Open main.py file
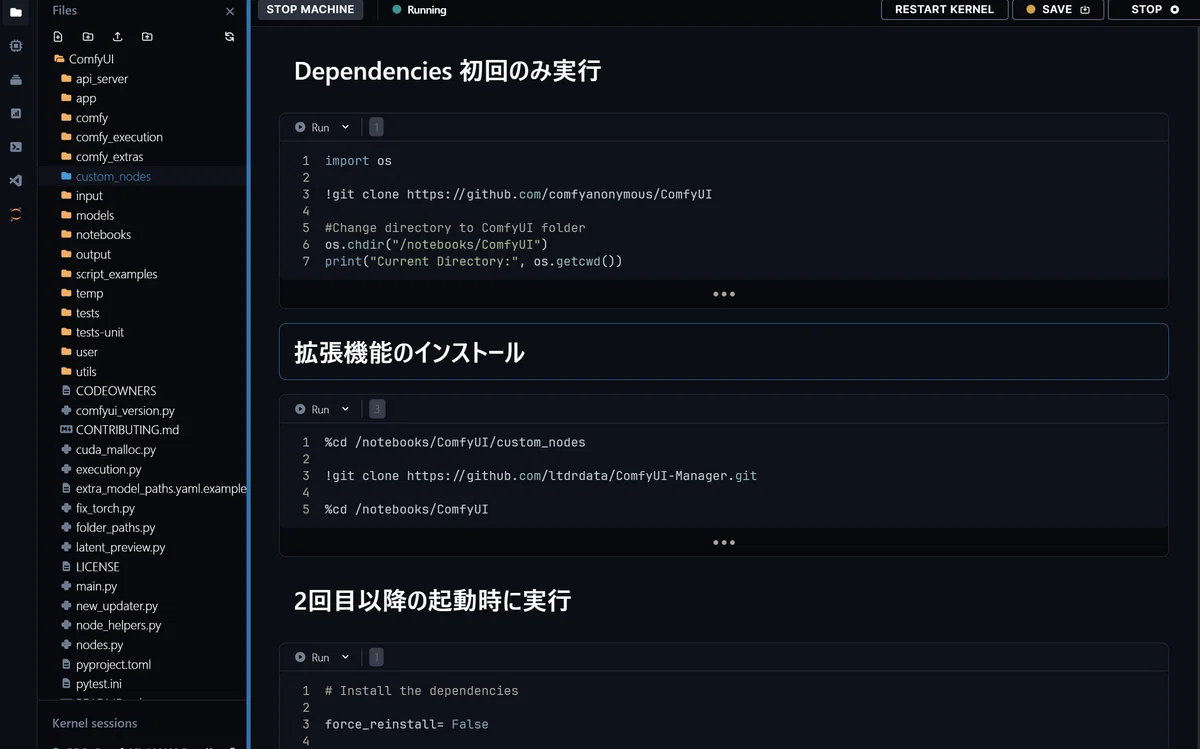This screenshot has width=1200, height=749. [x=89, y=586]
